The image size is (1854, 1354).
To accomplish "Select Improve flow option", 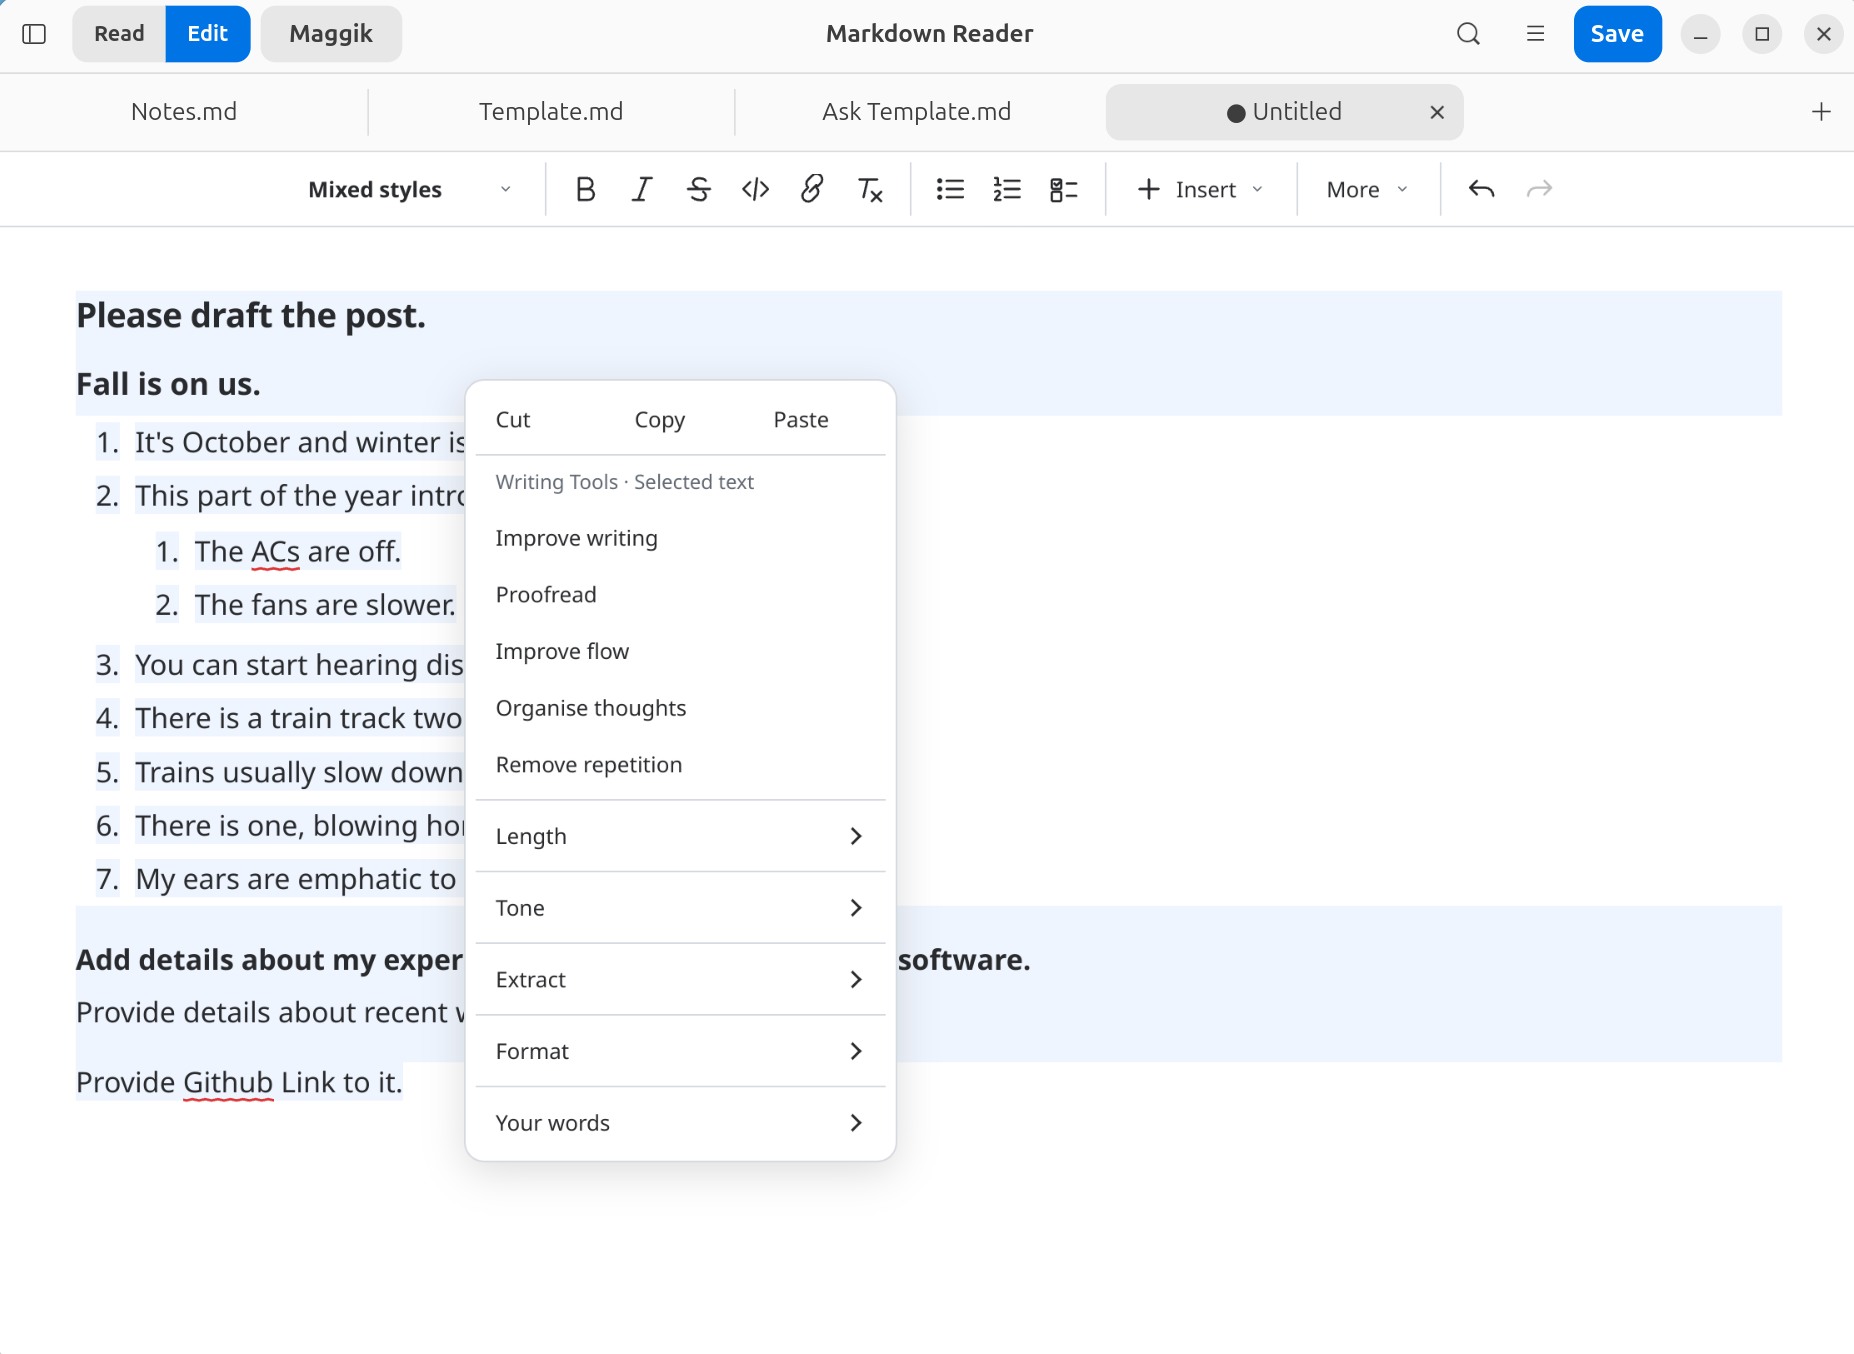I will 680,652.
